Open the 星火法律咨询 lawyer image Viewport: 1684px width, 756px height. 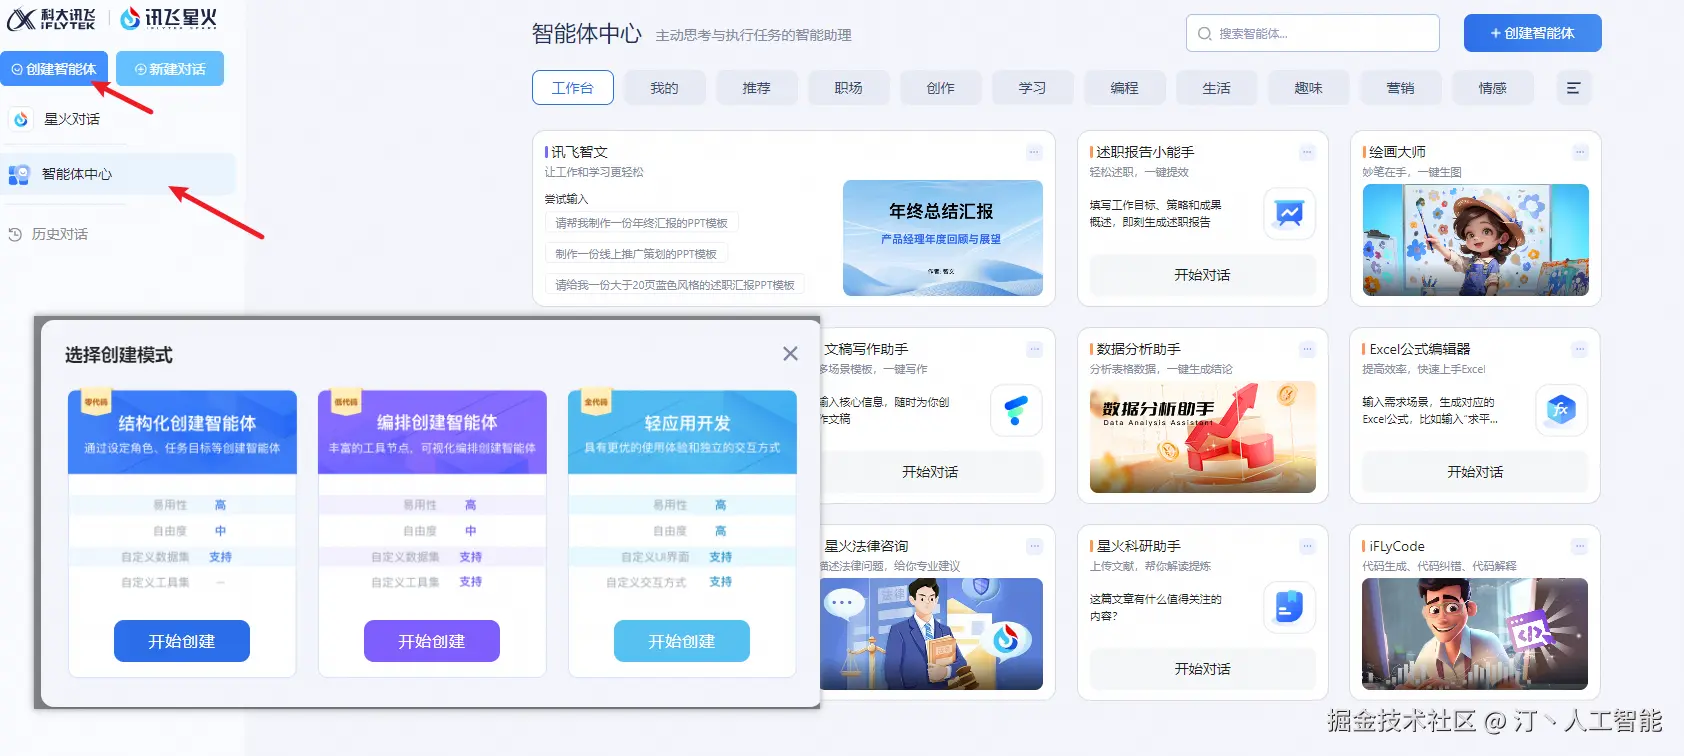click(x=932, y=634)
